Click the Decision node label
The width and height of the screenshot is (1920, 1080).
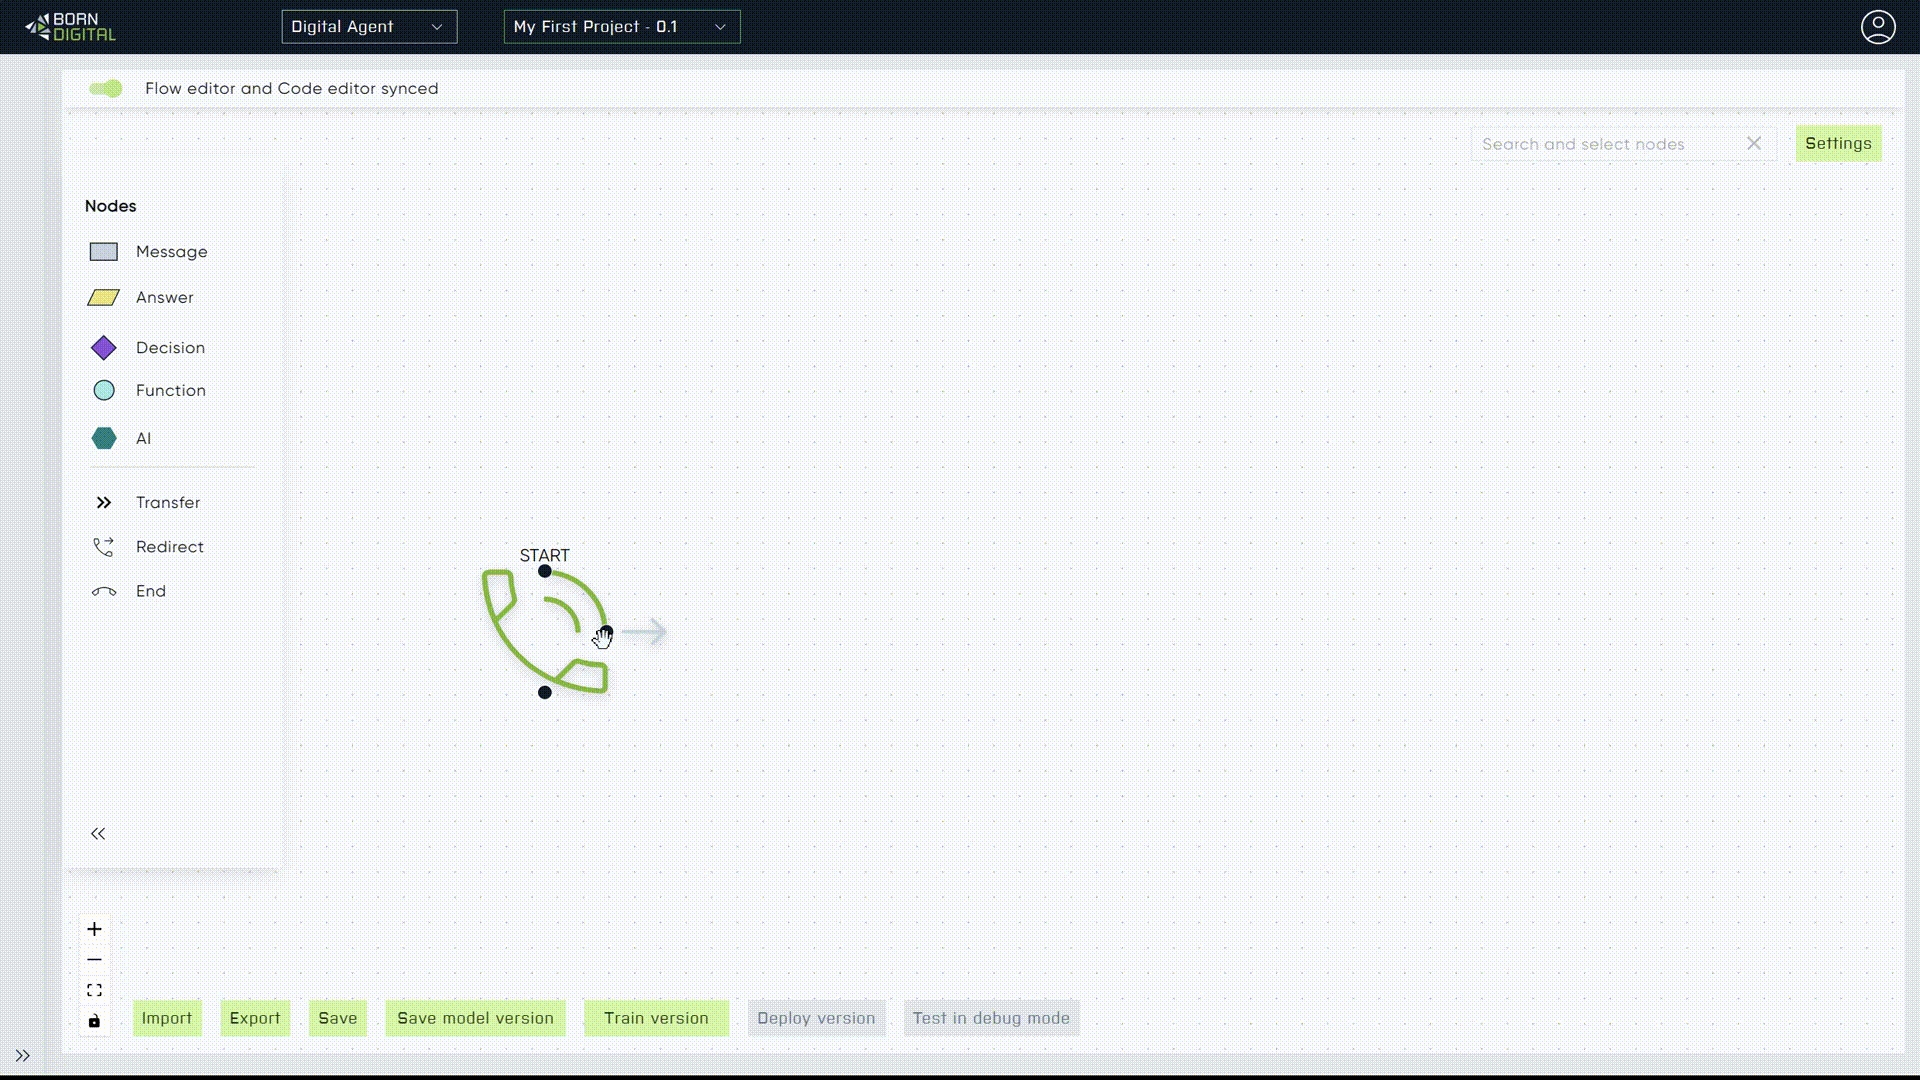[170, 348]
